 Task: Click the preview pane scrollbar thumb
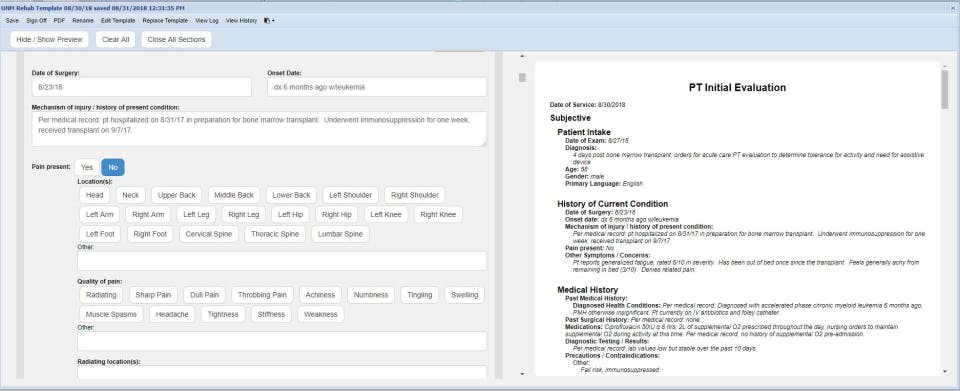tap(945, 89)
